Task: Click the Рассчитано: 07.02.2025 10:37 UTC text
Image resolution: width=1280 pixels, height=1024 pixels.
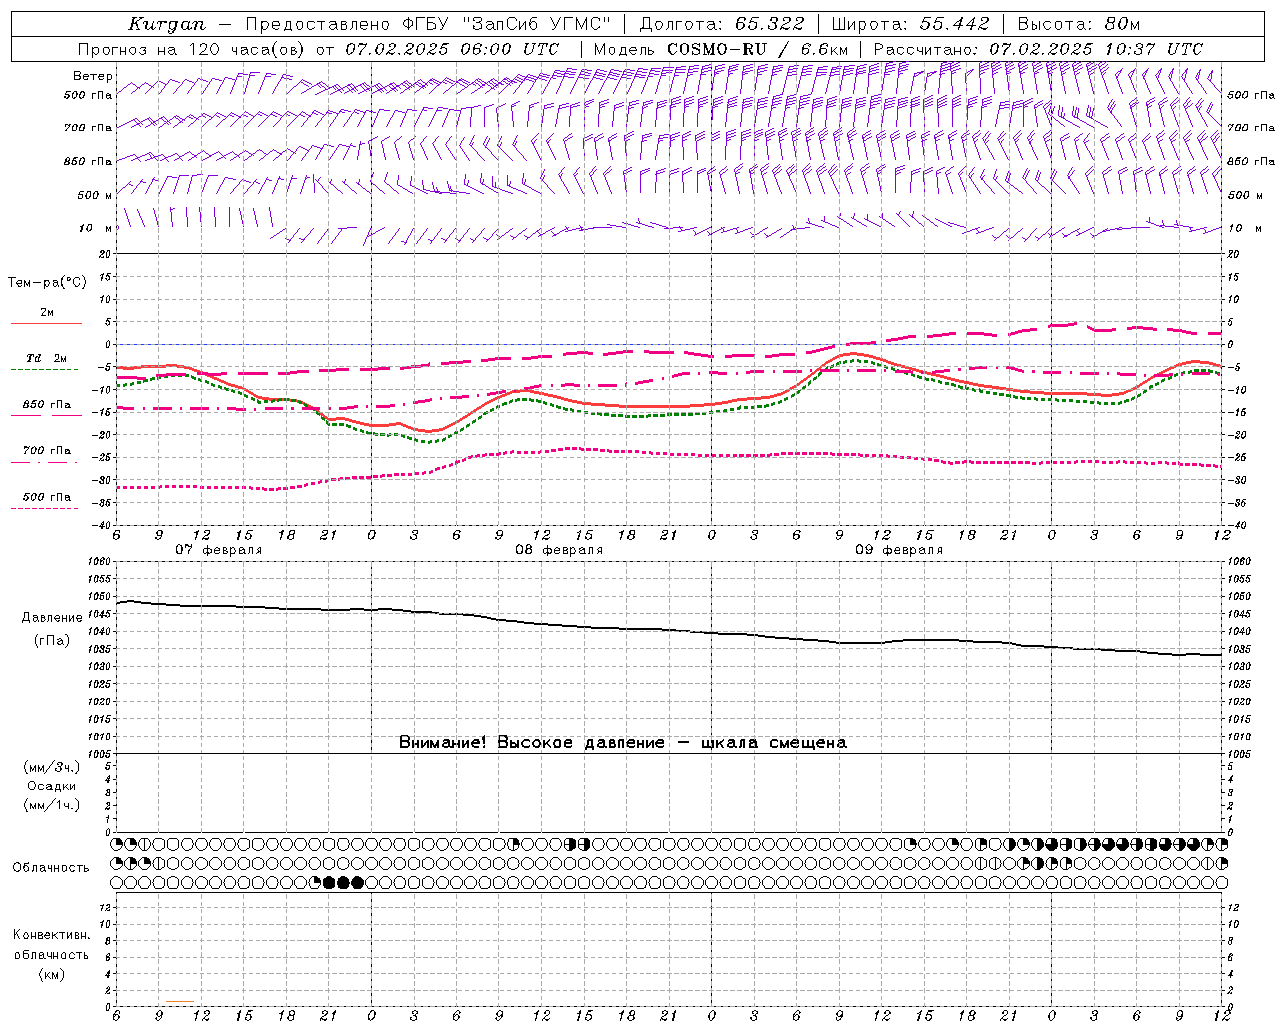Action: click(1038, 49)
